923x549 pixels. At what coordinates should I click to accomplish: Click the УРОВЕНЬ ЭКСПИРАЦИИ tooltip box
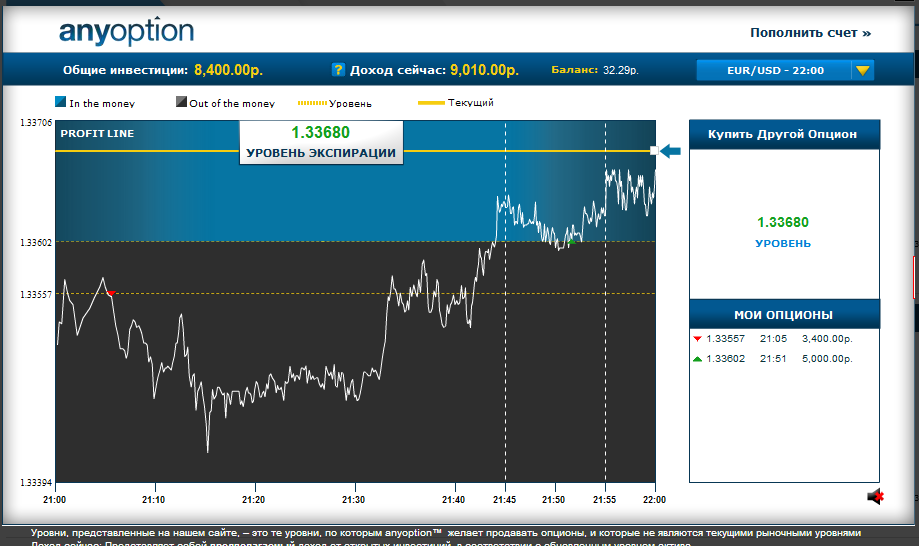[321, 142]
